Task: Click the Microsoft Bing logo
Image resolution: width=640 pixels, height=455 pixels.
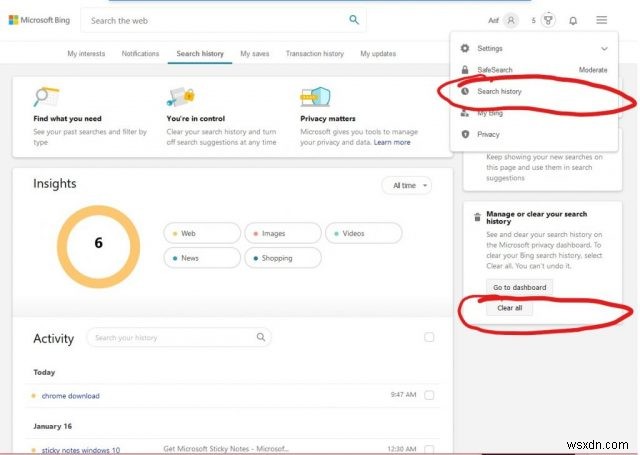Action: click(40, 20)
